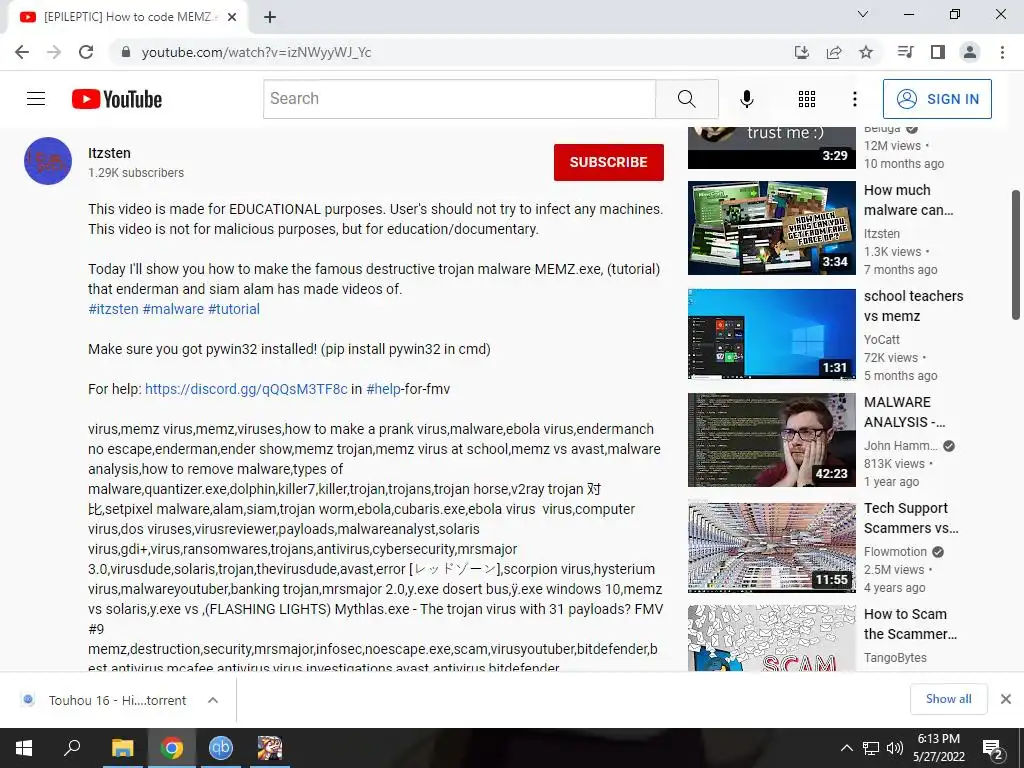
Task: Click the page vertical scrollbar thumb
Action: (x=1016, y=255)
